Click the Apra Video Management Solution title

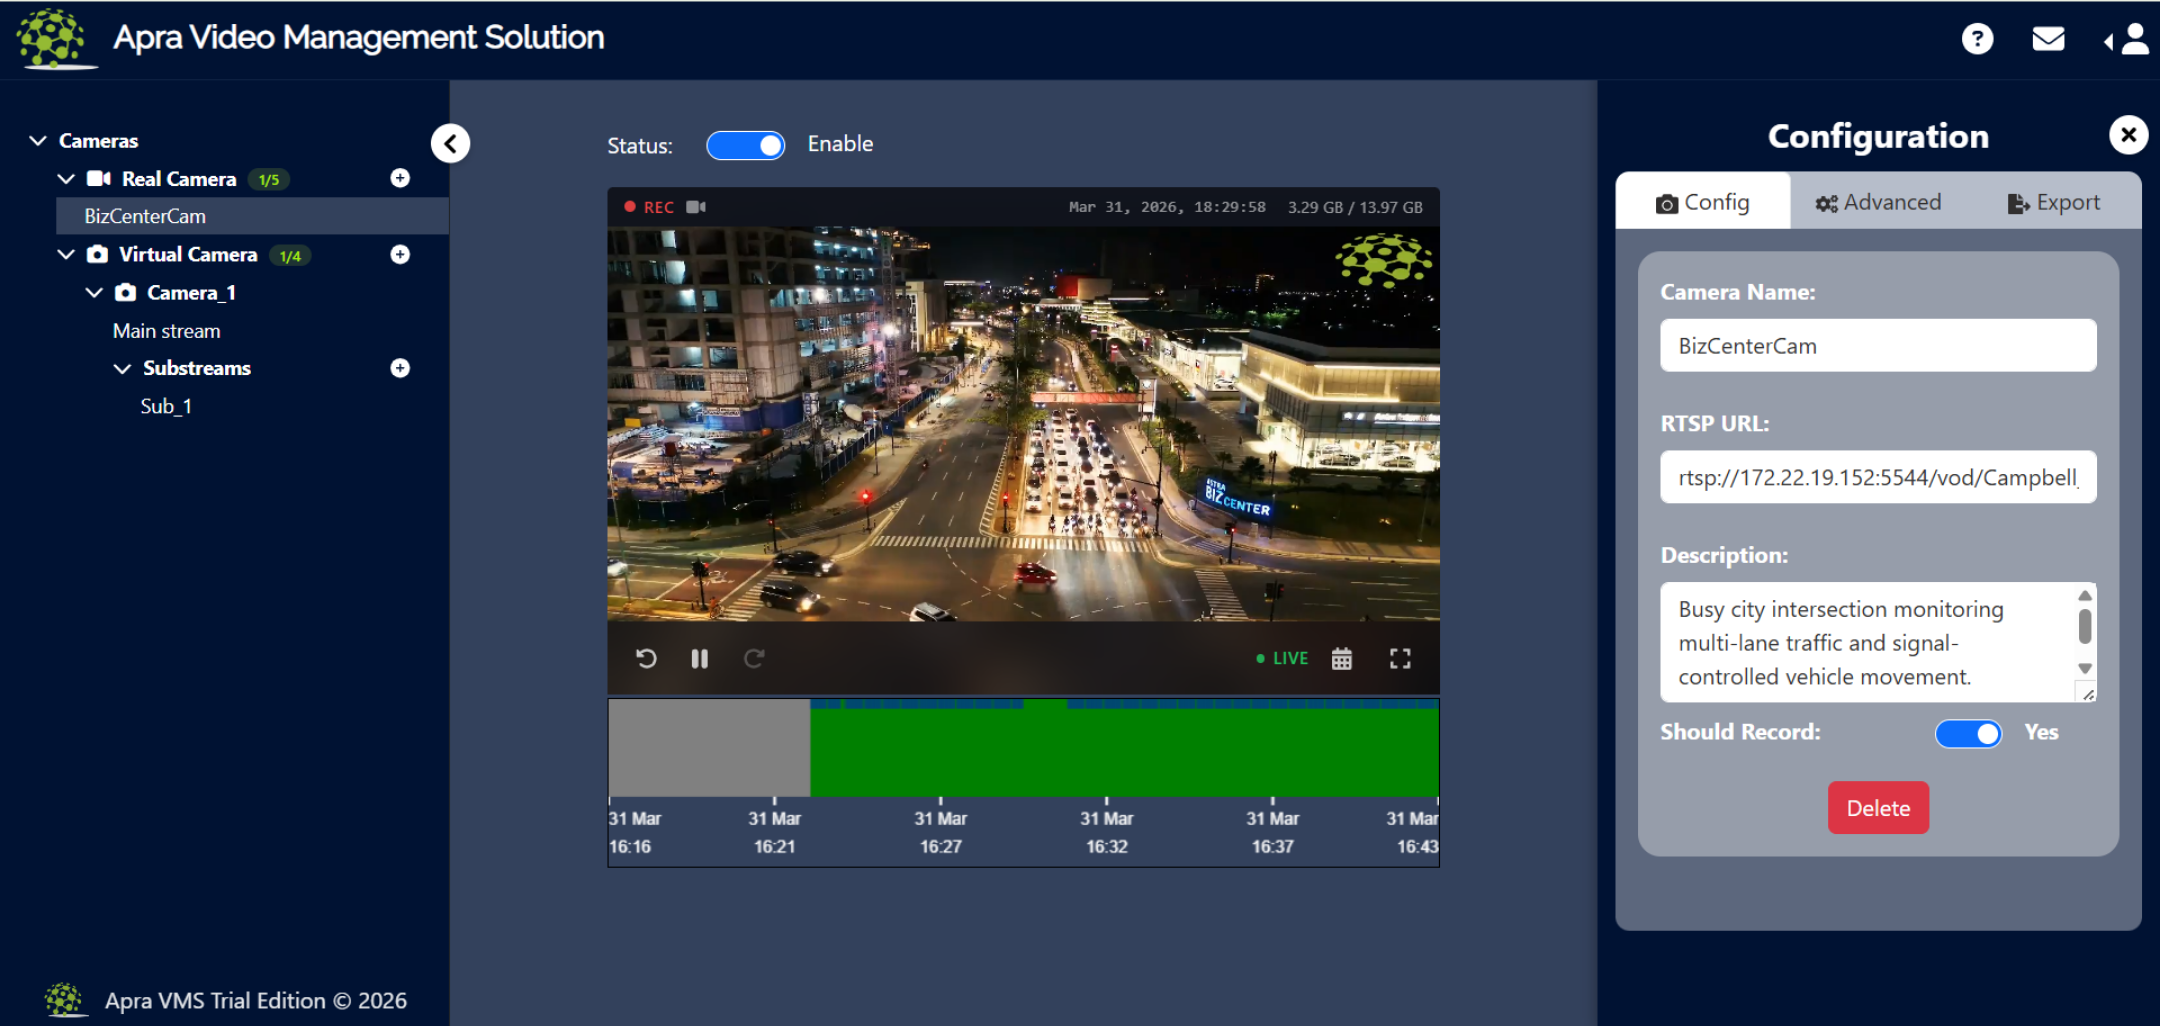coord(358,38)
